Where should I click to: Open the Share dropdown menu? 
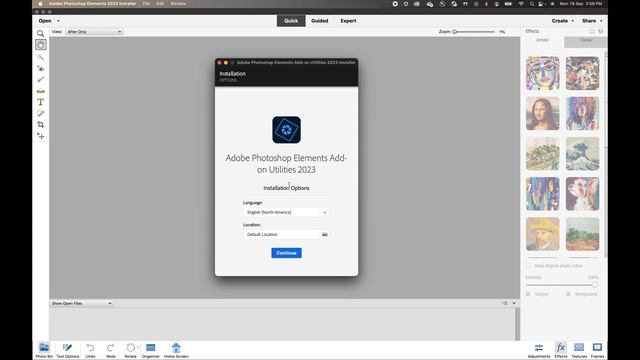pyautogui.click(x=592, y=21)
